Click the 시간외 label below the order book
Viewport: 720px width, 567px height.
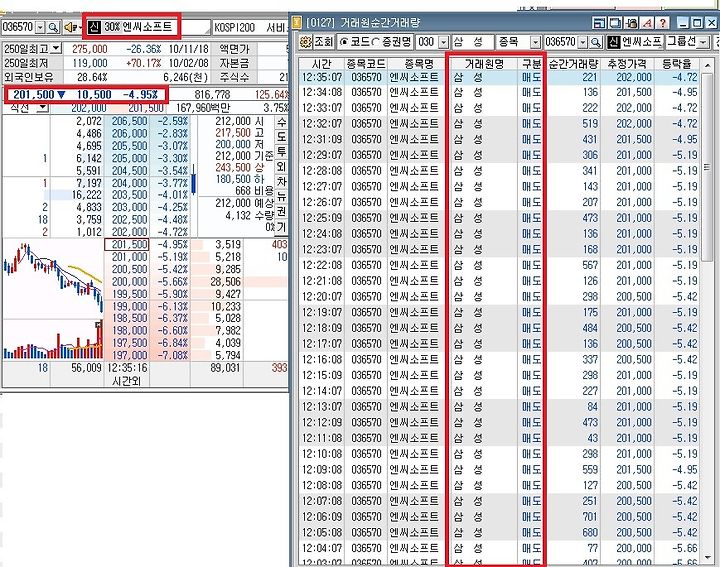(127, 381)
